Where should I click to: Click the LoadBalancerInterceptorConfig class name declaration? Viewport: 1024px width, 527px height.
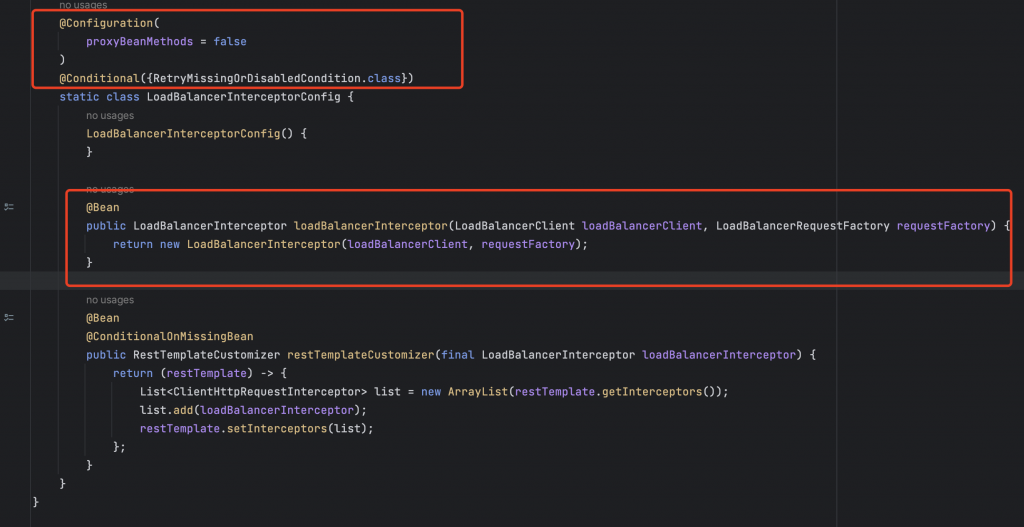(x=246, y=97)
